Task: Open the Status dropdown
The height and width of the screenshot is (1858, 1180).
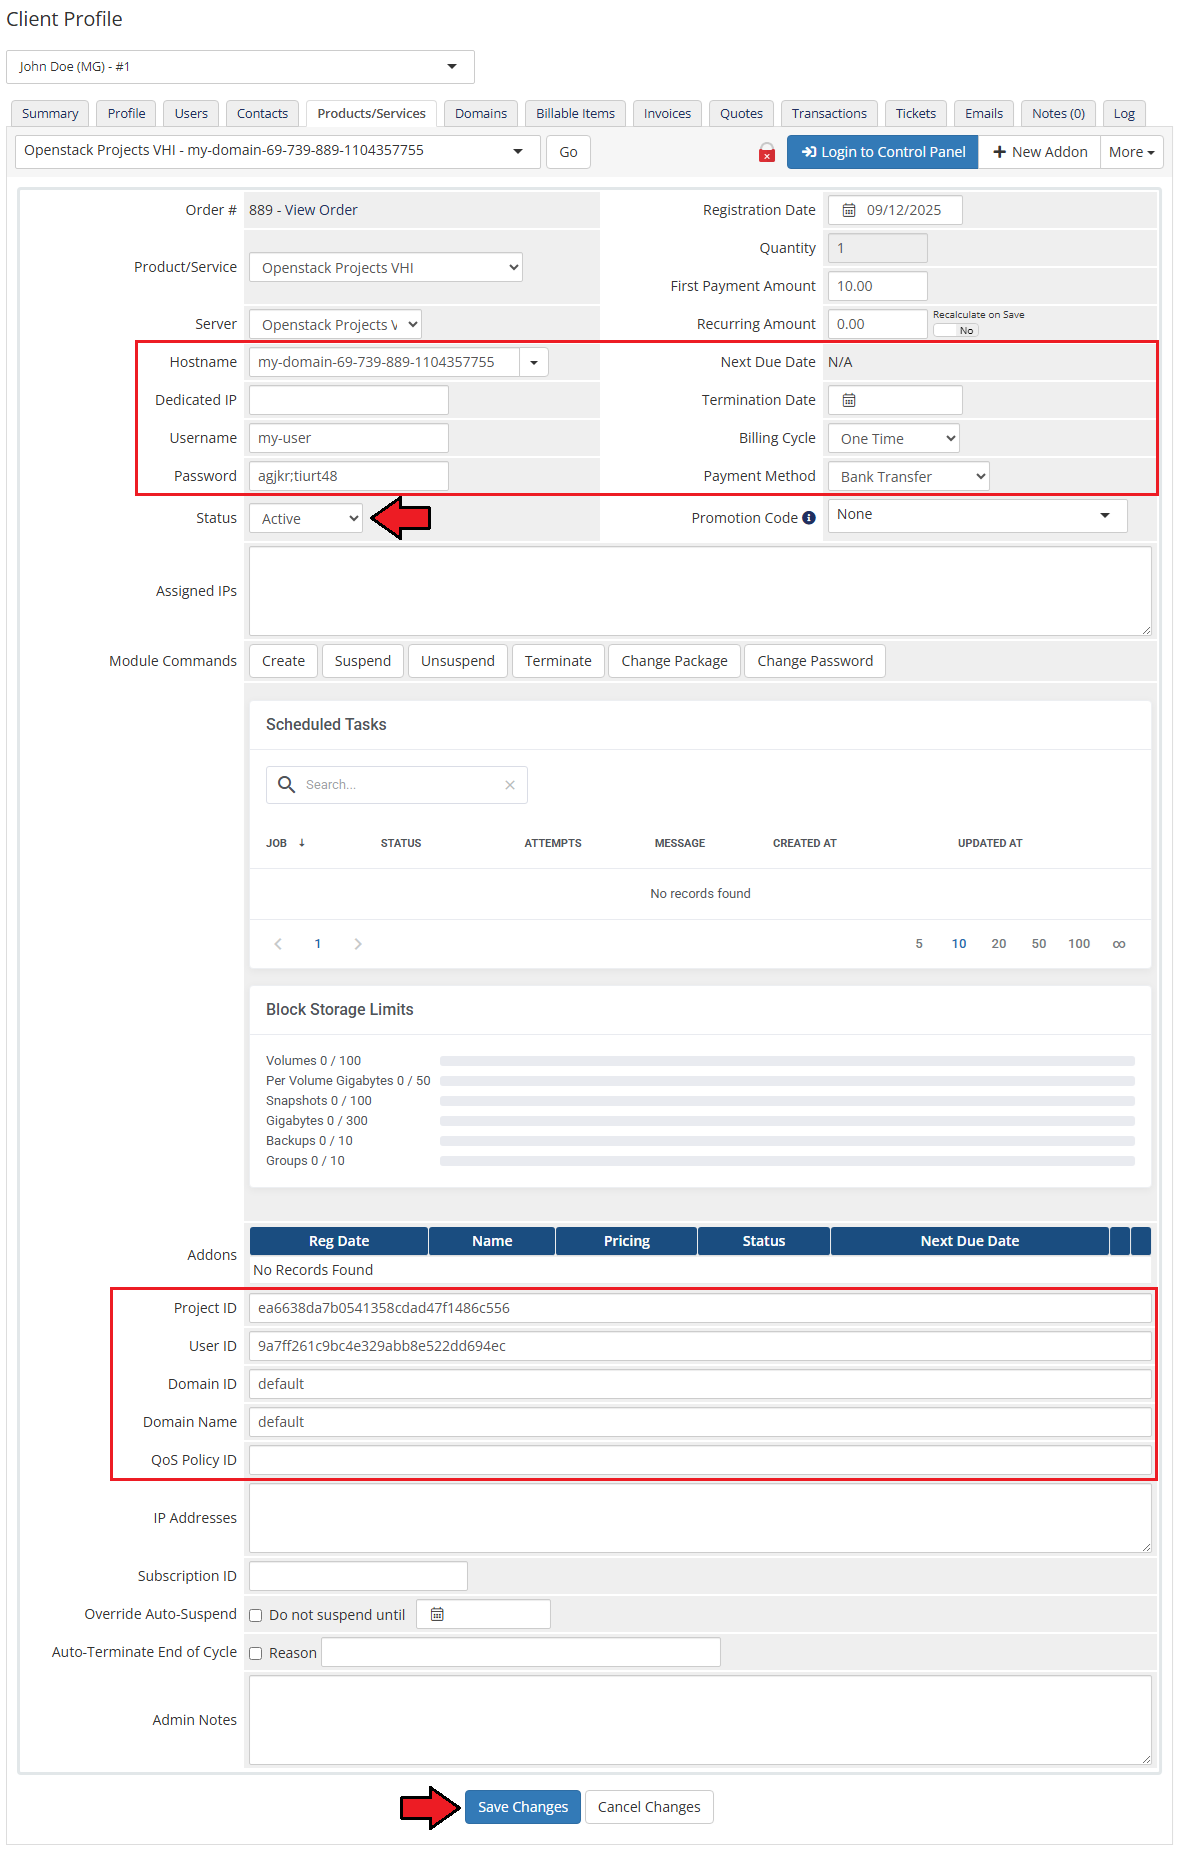Action: (306, 519)
